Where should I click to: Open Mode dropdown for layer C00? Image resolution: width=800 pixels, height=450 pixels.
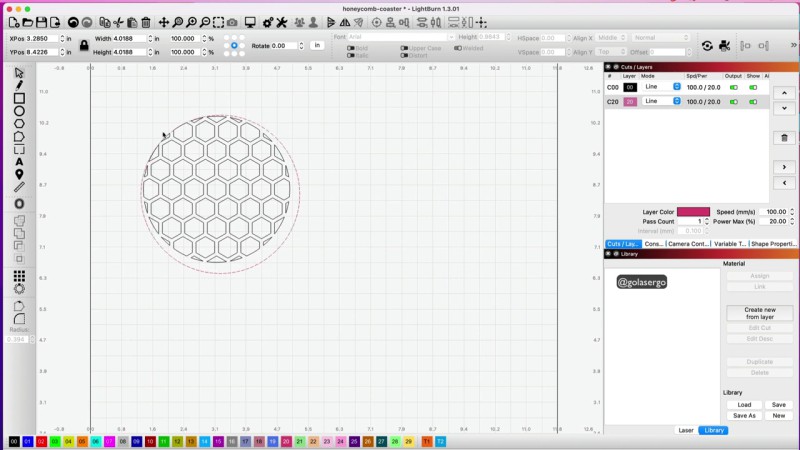(662, 88)
